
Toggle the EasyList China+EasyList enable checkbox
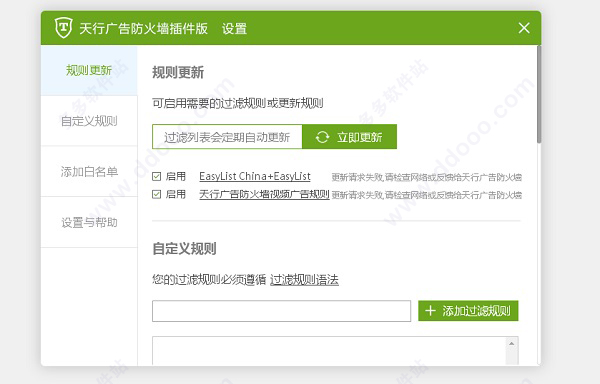click(x=157, y=176)
